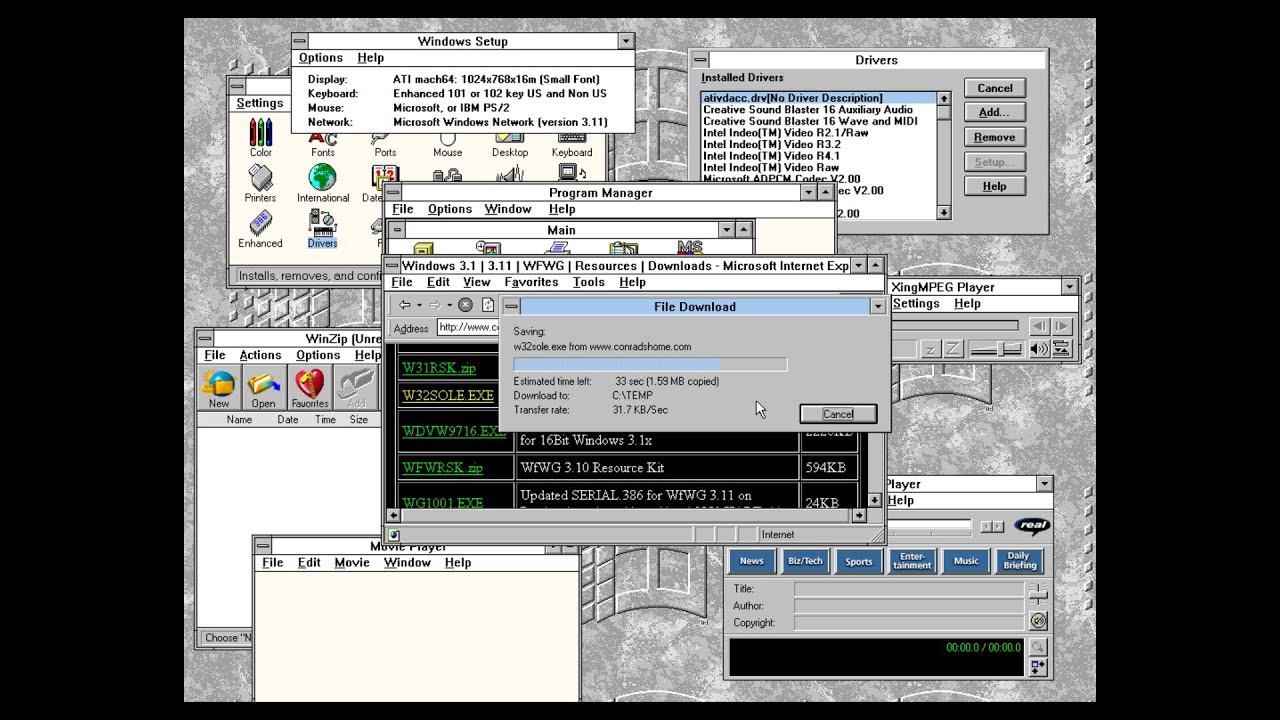
Task: Open the Printers control panel icon
Action: [260, 183]
